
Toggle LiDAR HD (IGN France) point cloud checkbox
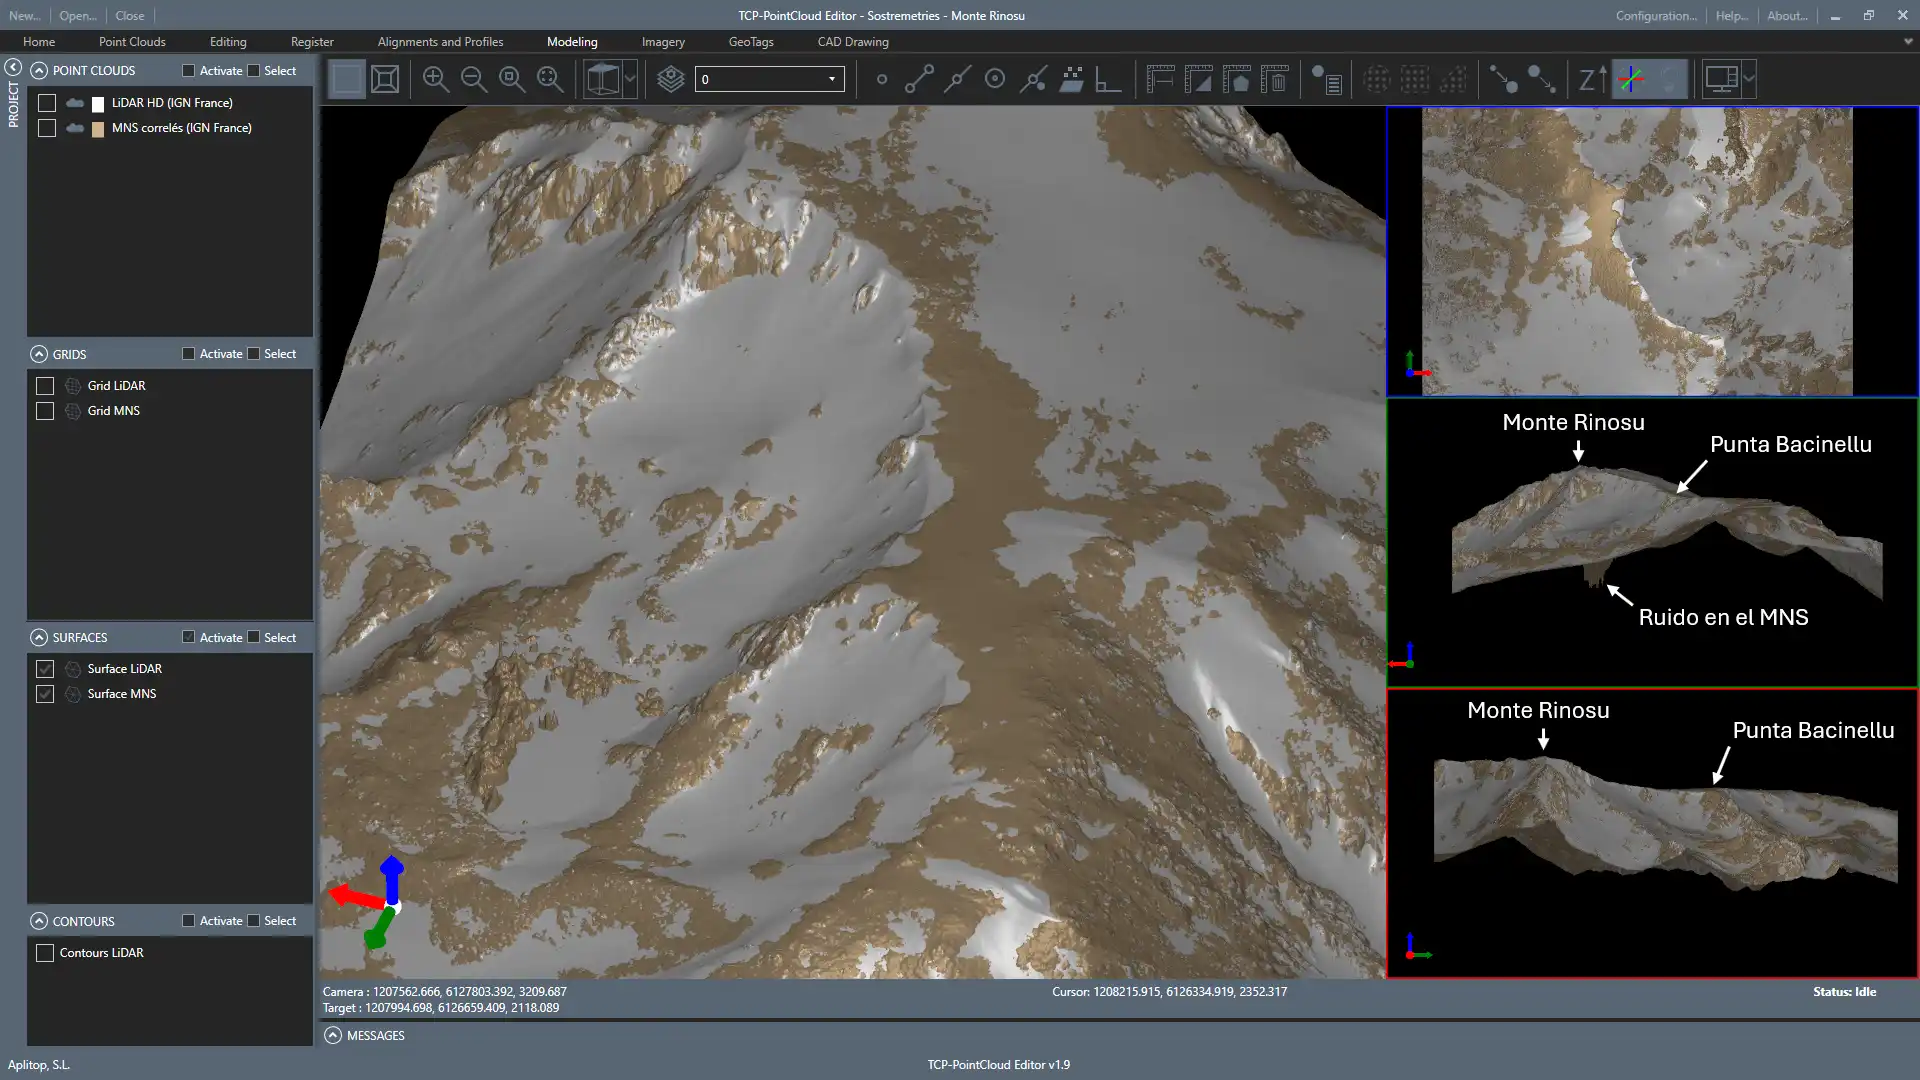pyautogui.click(x=47, y=103)
